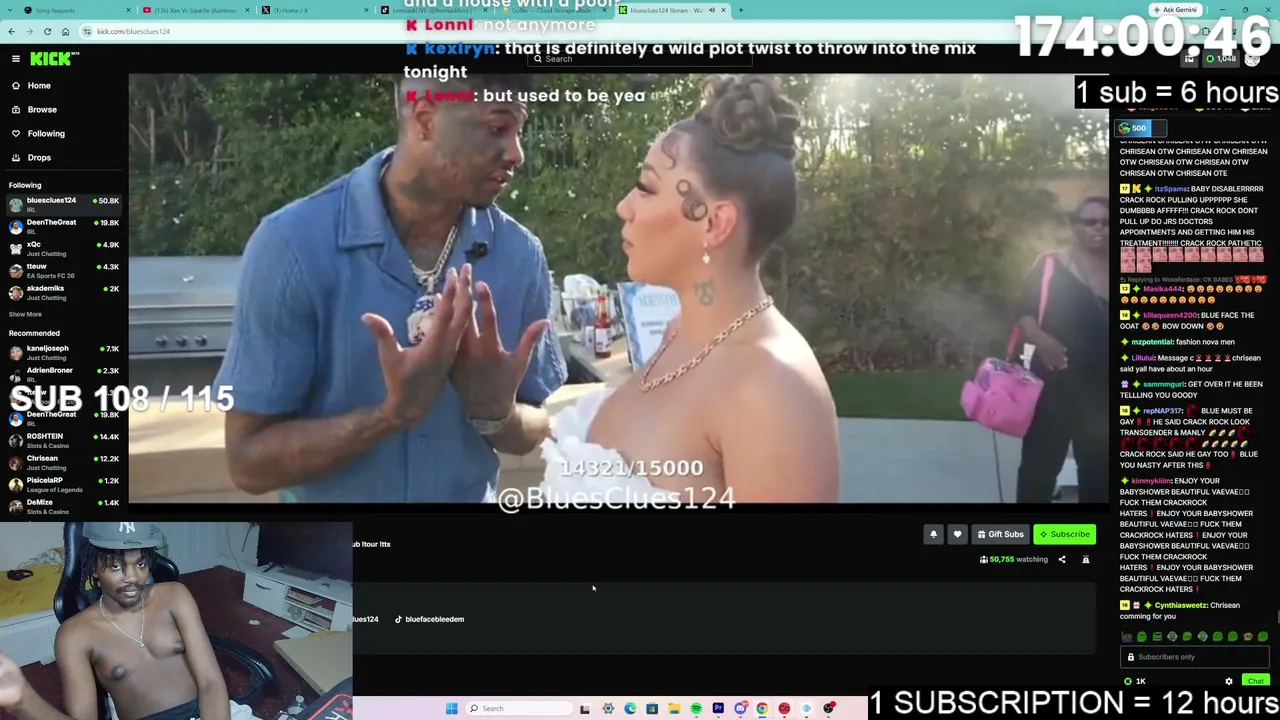Open the AdrienBroner recommended channel

point(64,374)
